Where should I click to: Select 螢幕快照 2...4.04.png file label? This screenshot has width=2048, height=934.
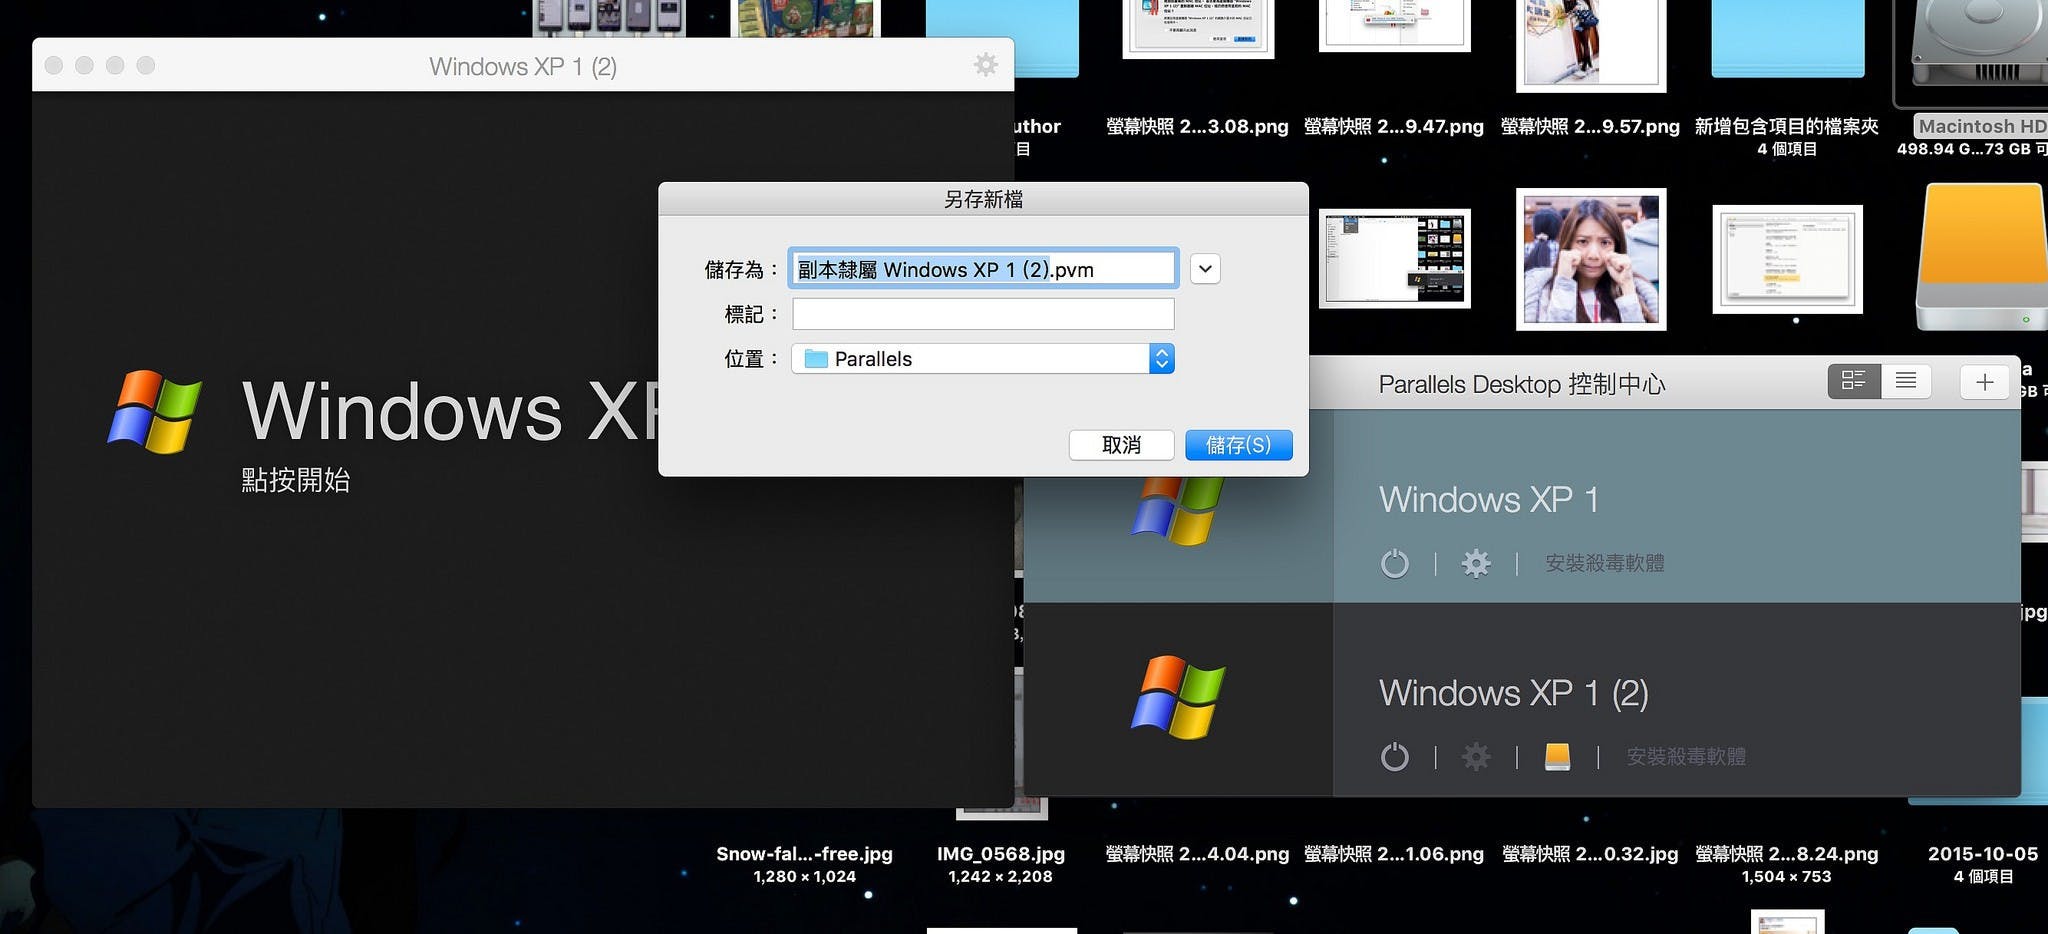(1197, 854)
